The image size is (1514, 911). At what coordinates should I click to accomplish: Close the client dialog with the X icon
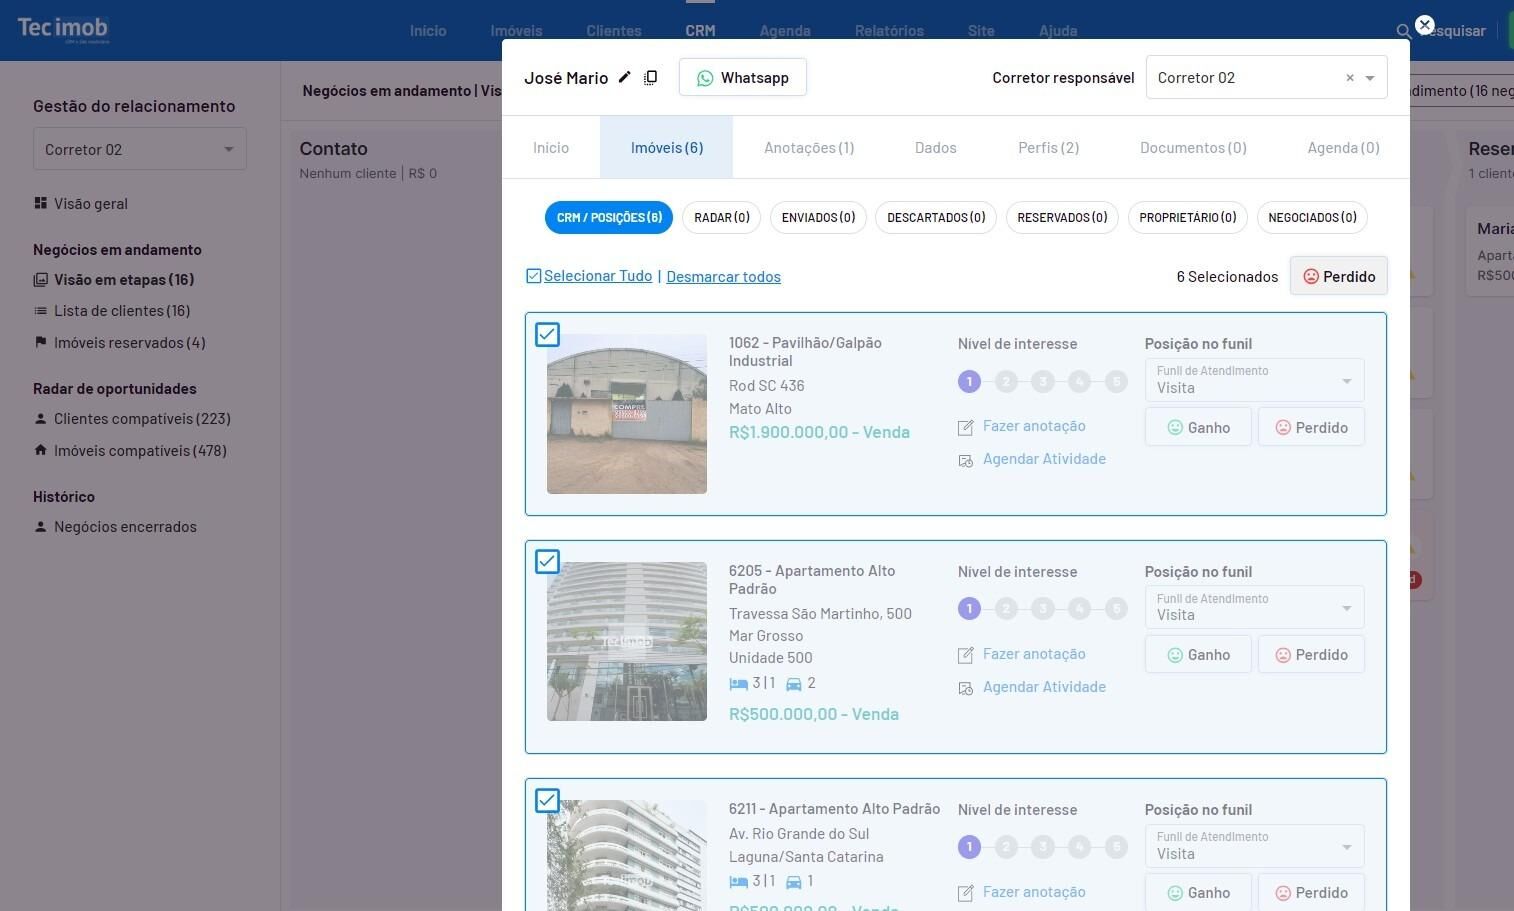[1425, 25]
